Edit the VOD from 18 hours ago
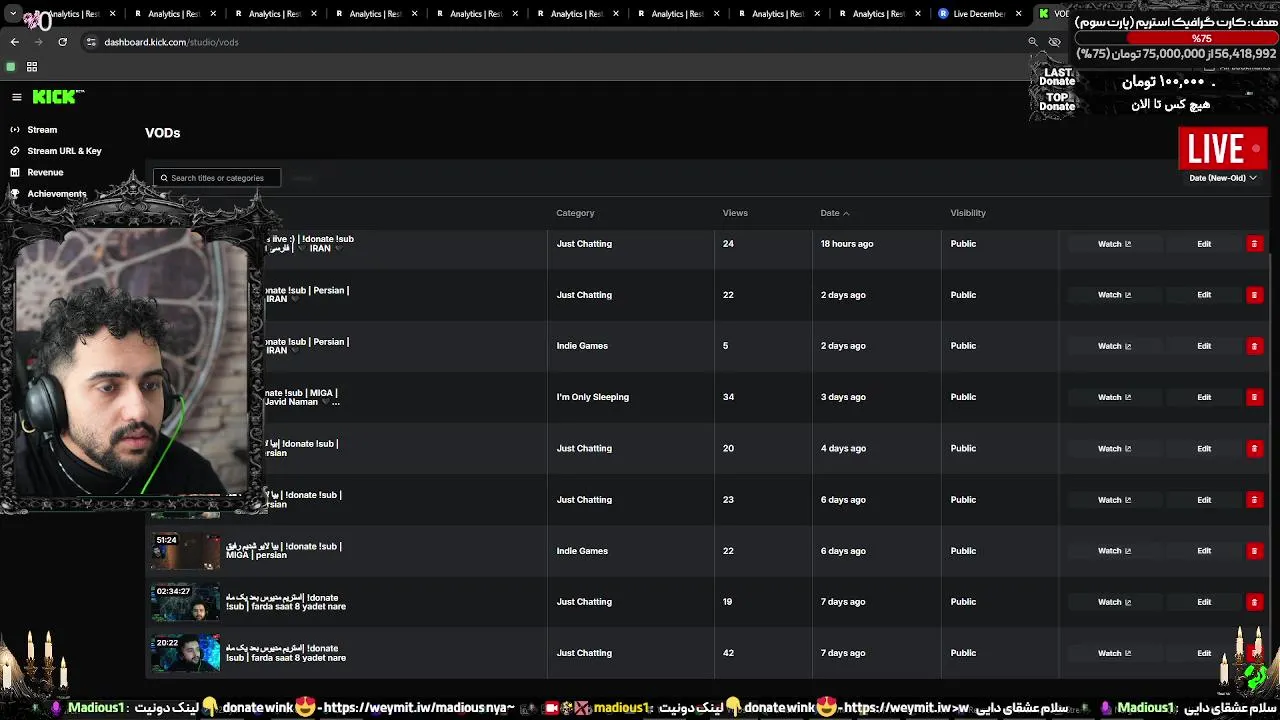The width and height of the screenshot is (1280, 720). pyautogui.click(x=1204, y=244)
